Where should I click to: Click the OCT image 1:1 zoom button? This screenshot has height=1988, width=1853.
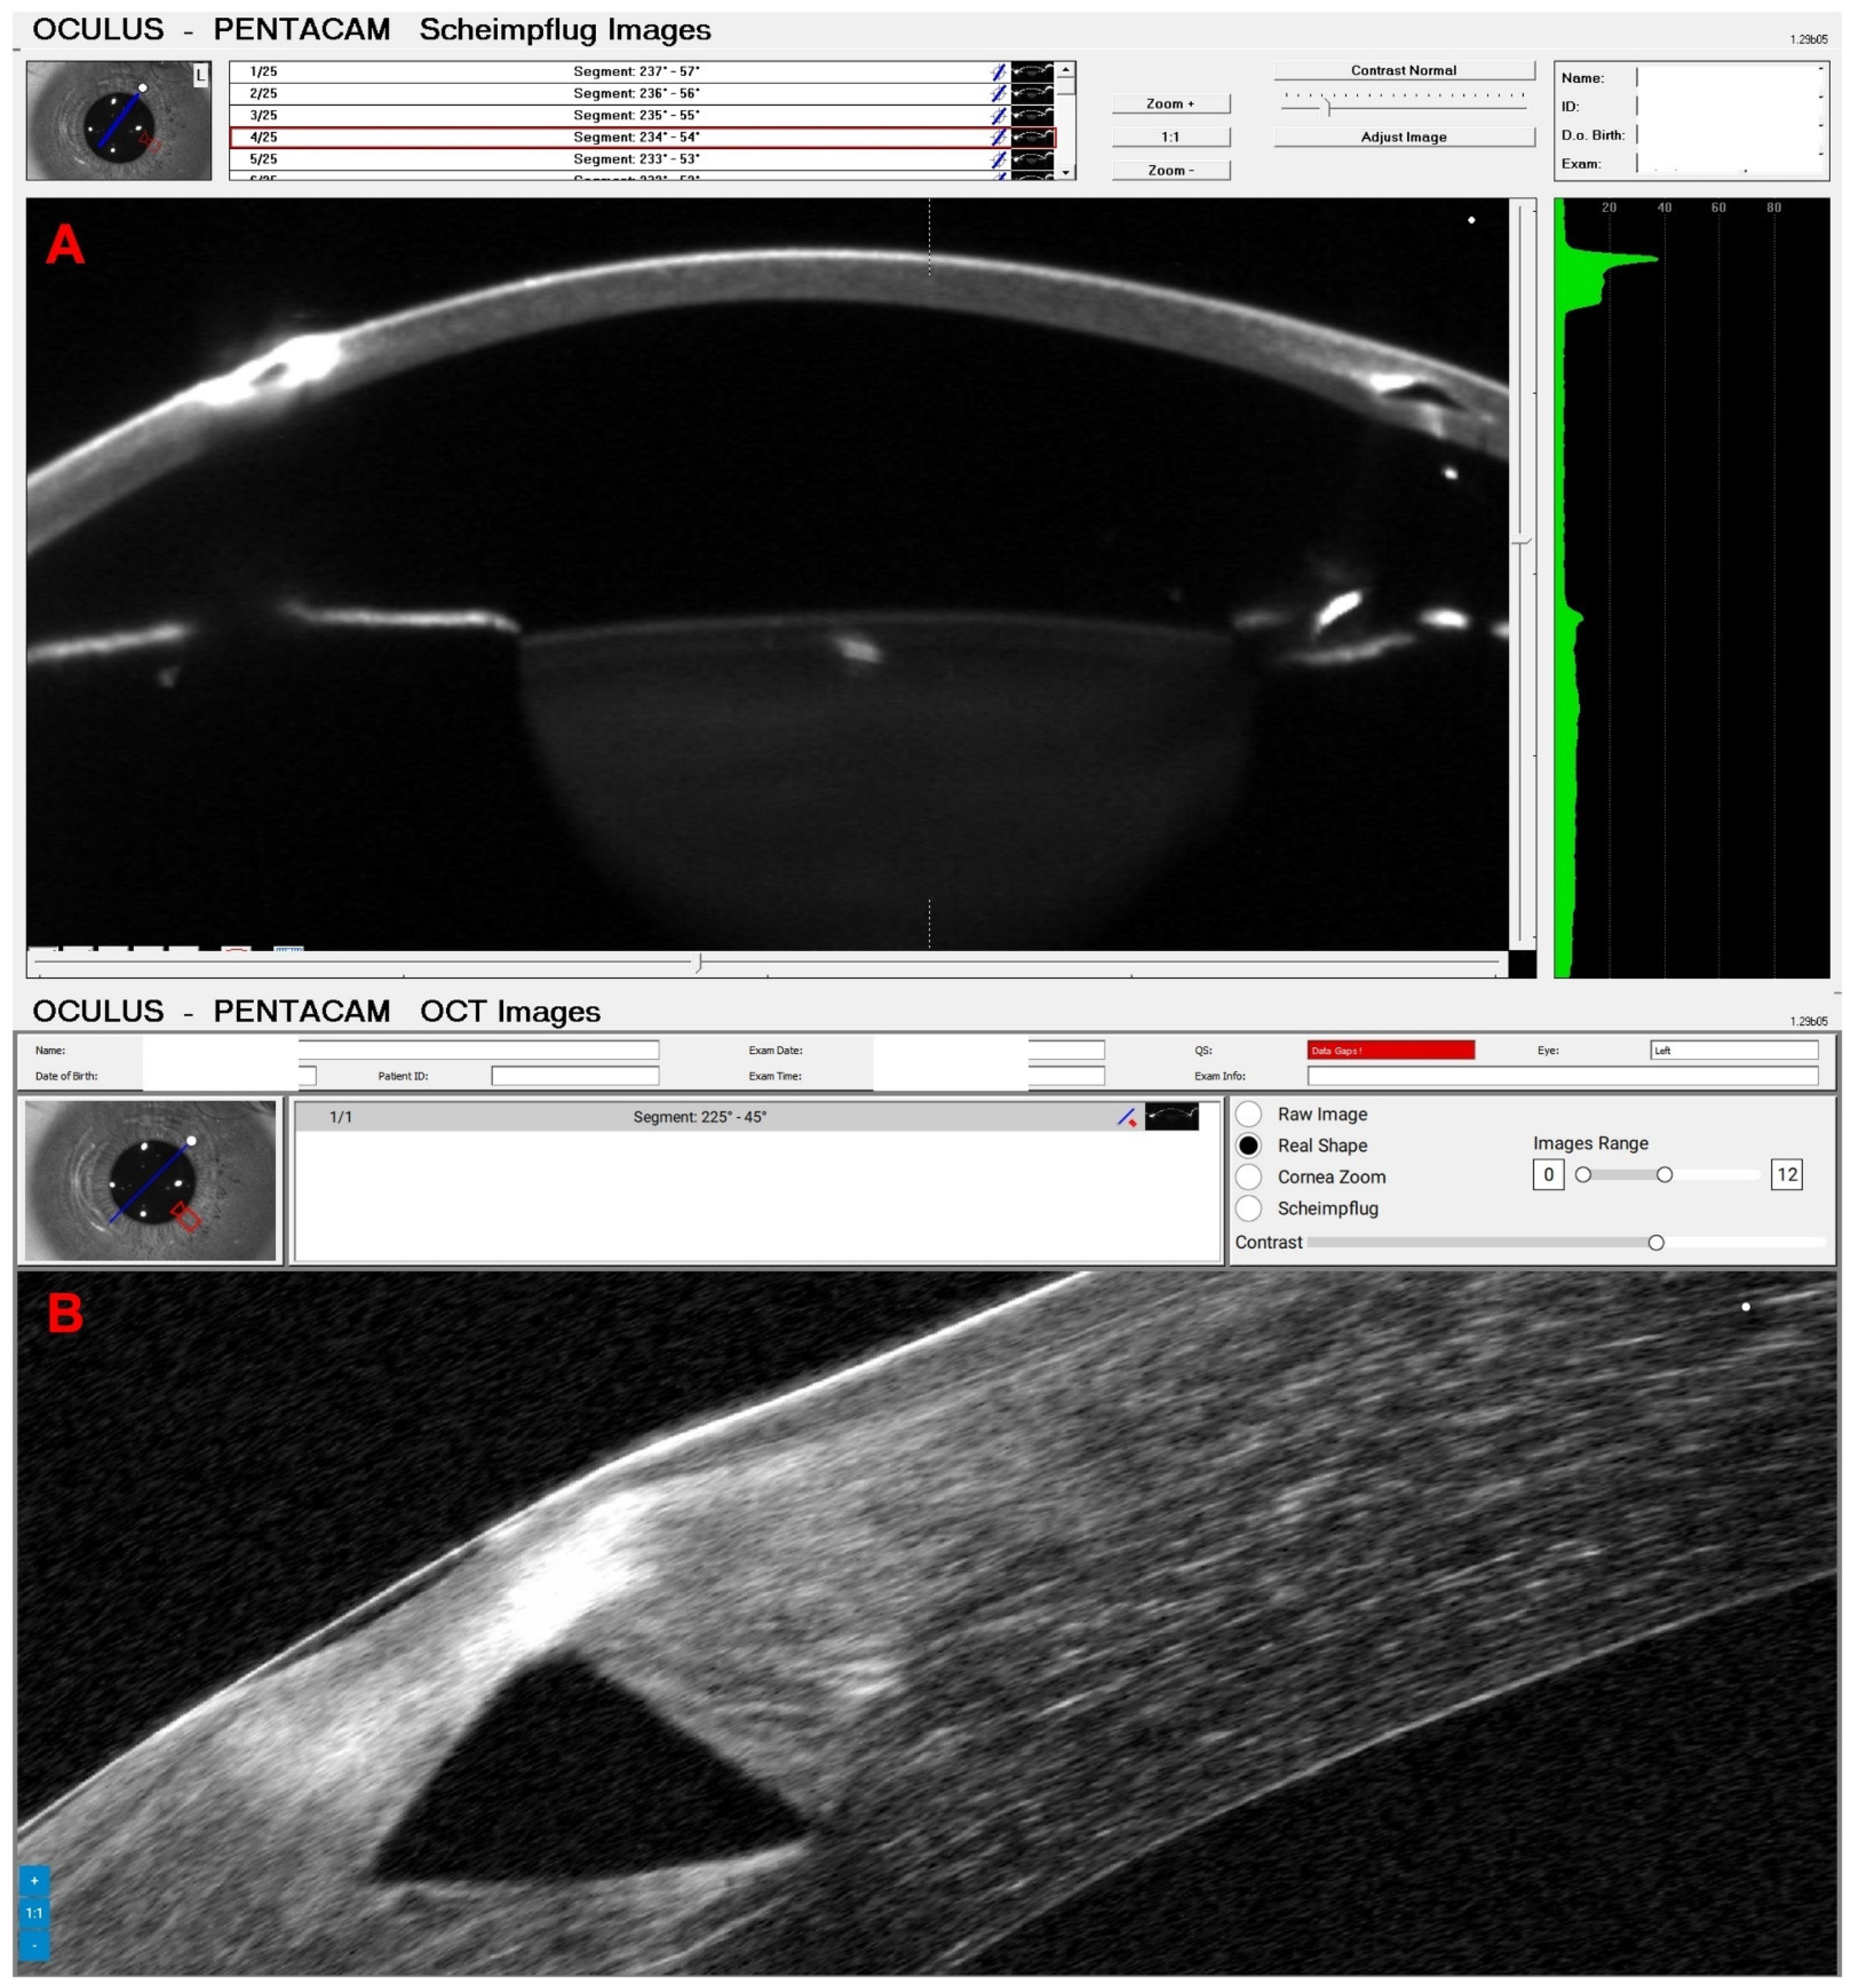coord(34,1913)
